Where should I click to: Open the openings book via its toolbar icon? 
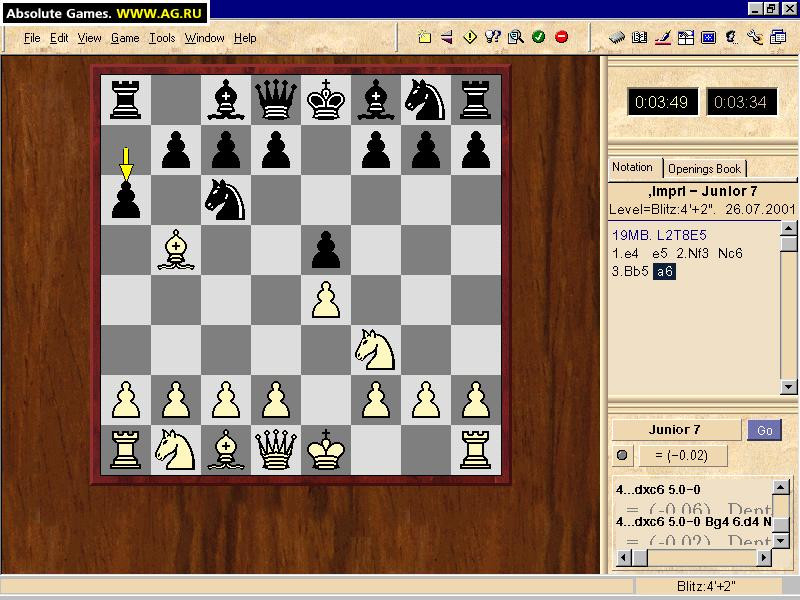[x=641, y=37]
